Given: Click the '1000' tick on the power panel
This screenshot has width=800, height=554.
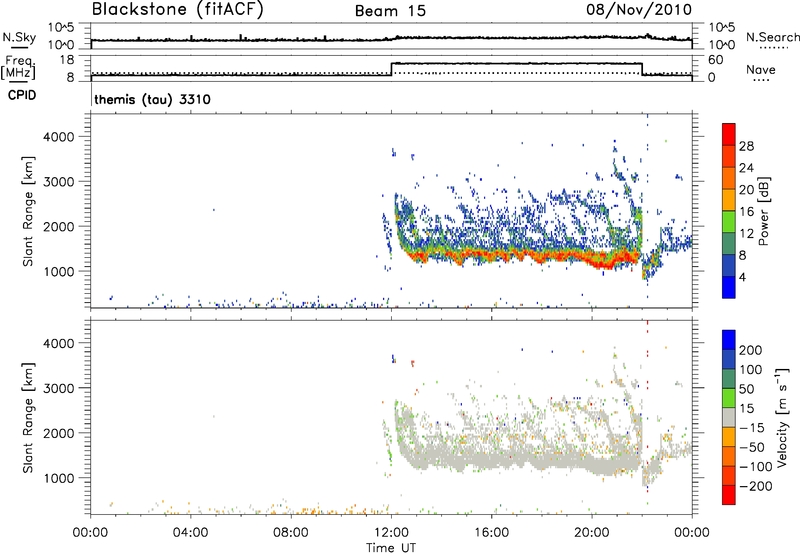Looking at the screenshot, I should click(x=58, y=271).
